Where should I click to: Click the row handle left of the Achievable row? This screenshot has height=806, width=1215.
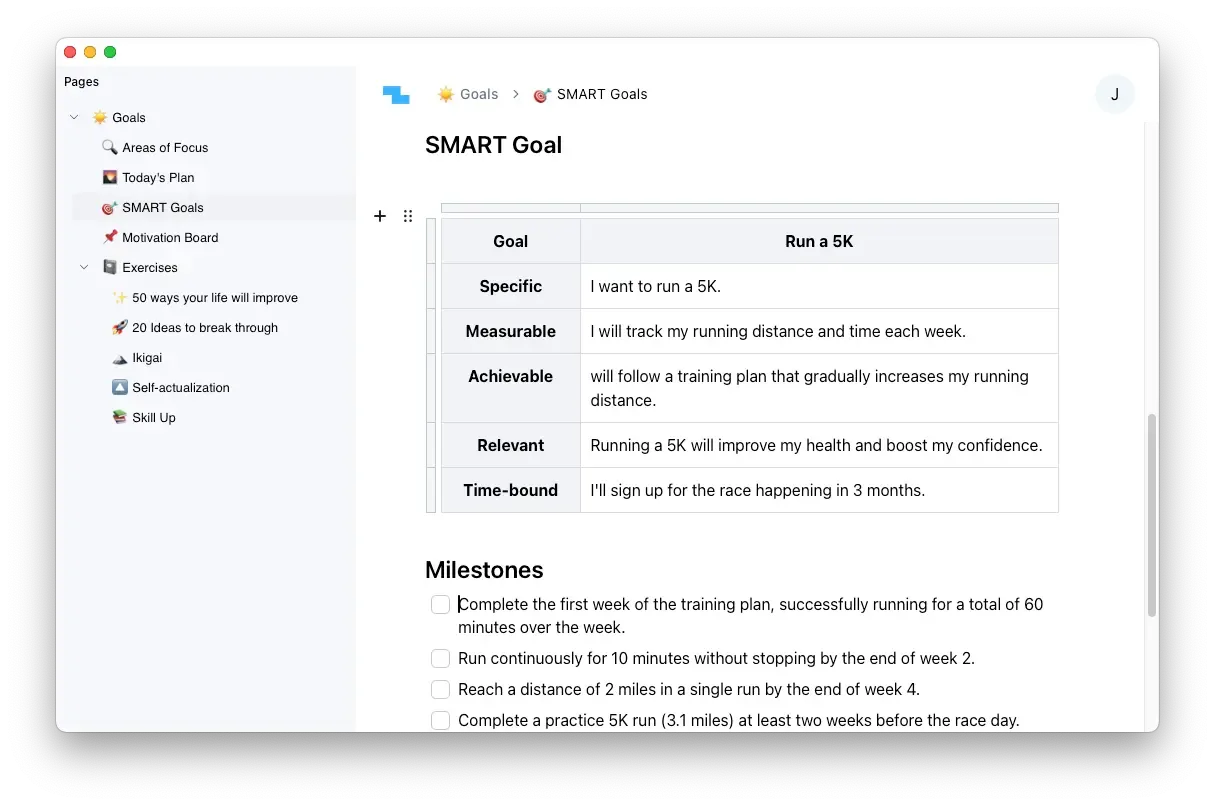(x=431, y=388)
